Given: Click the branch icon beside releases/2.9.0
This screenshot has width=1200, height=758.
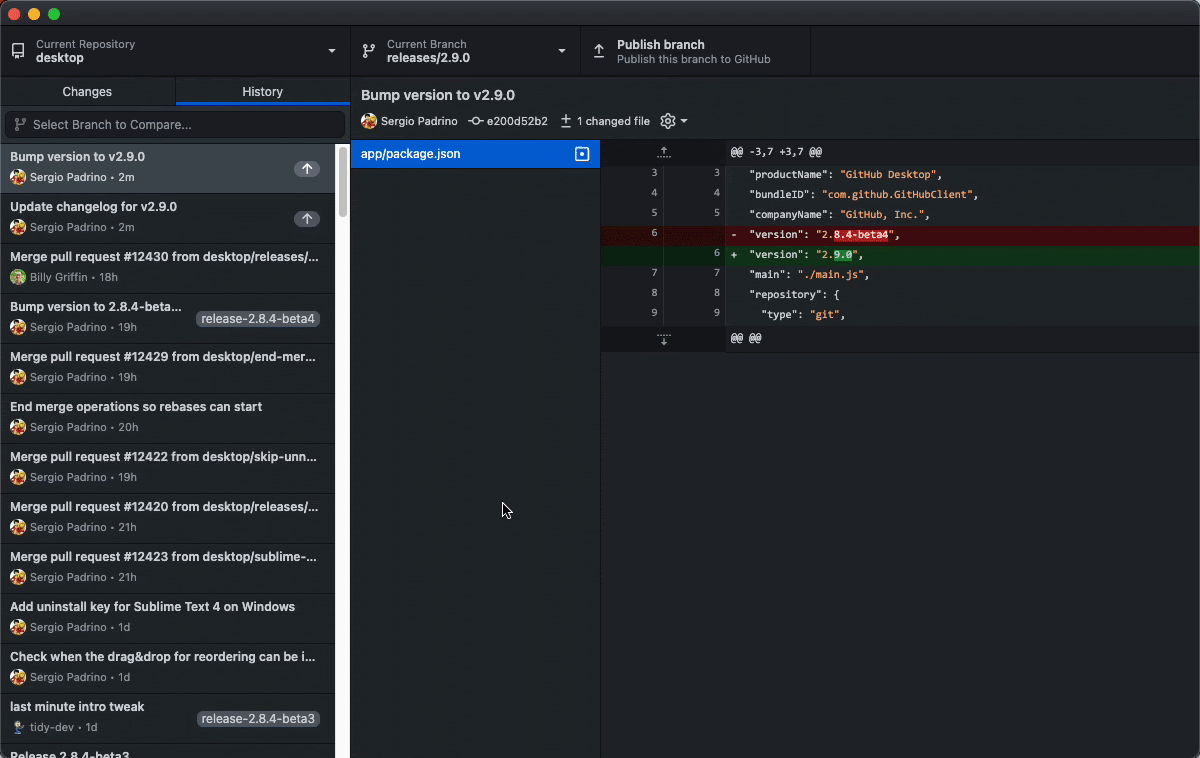Looking at the screenshot, I should tap(368, 50).
